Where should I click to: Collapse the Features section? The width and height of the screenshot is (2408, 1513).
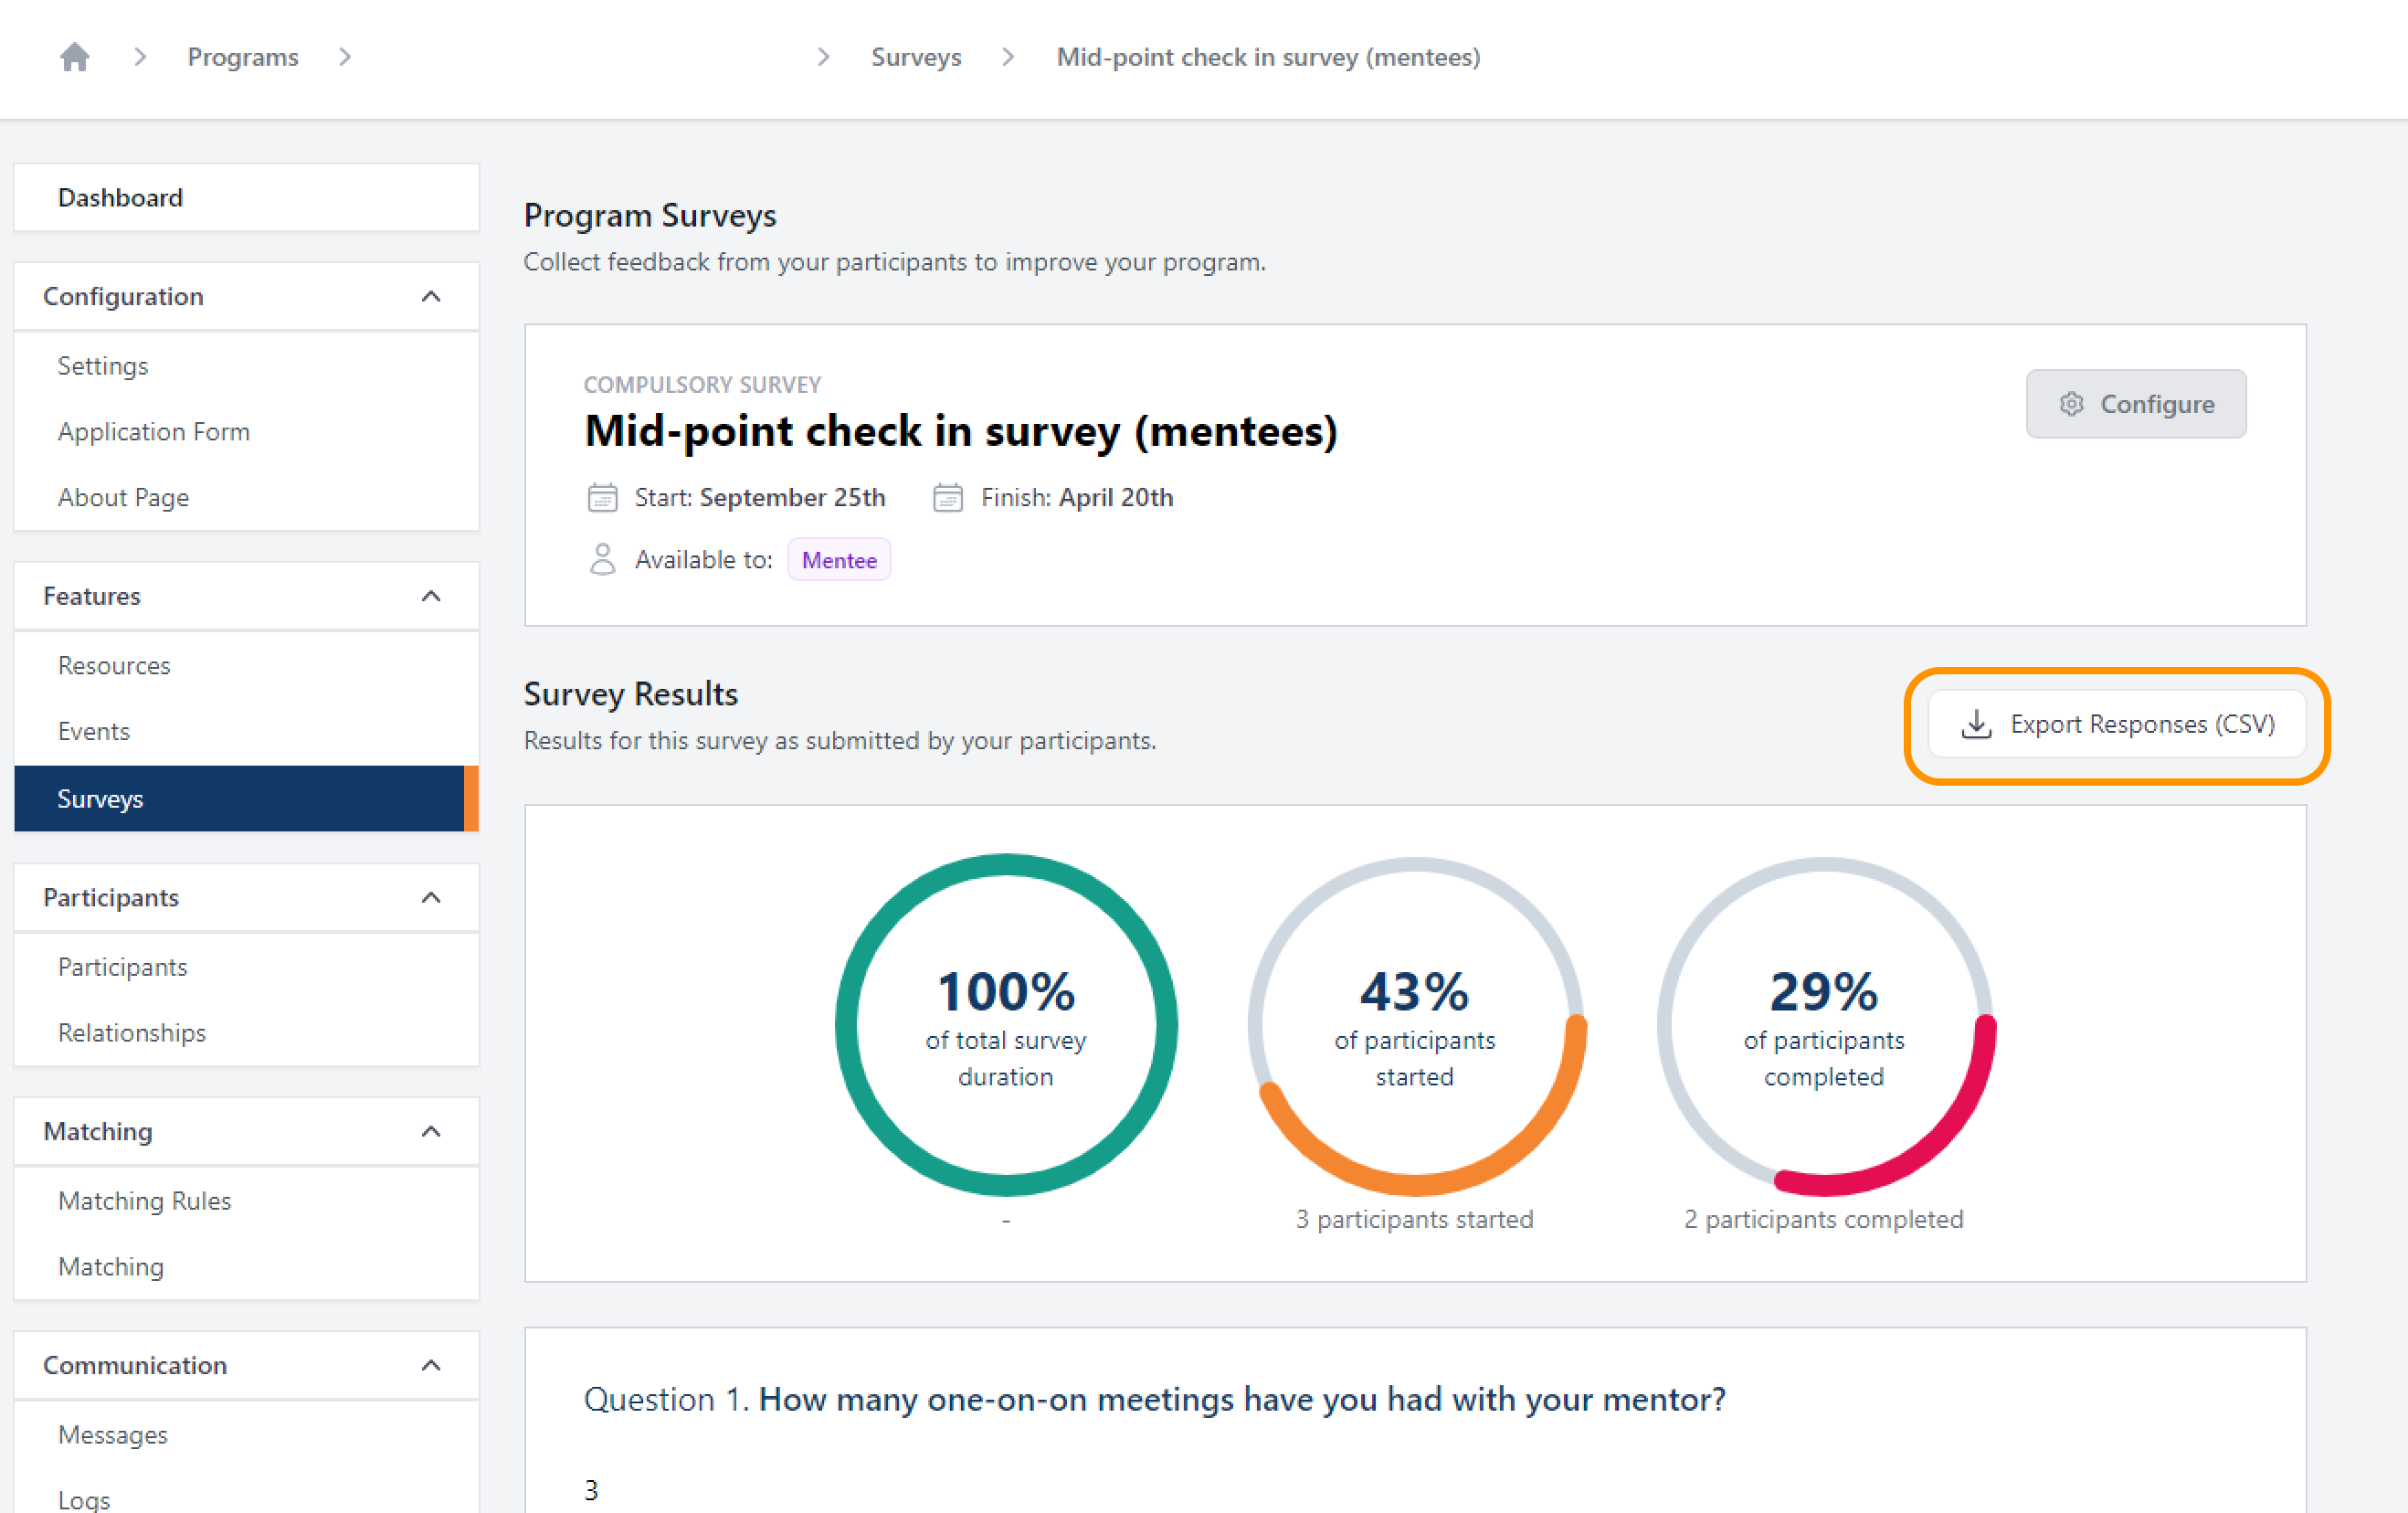click(430, 595)
